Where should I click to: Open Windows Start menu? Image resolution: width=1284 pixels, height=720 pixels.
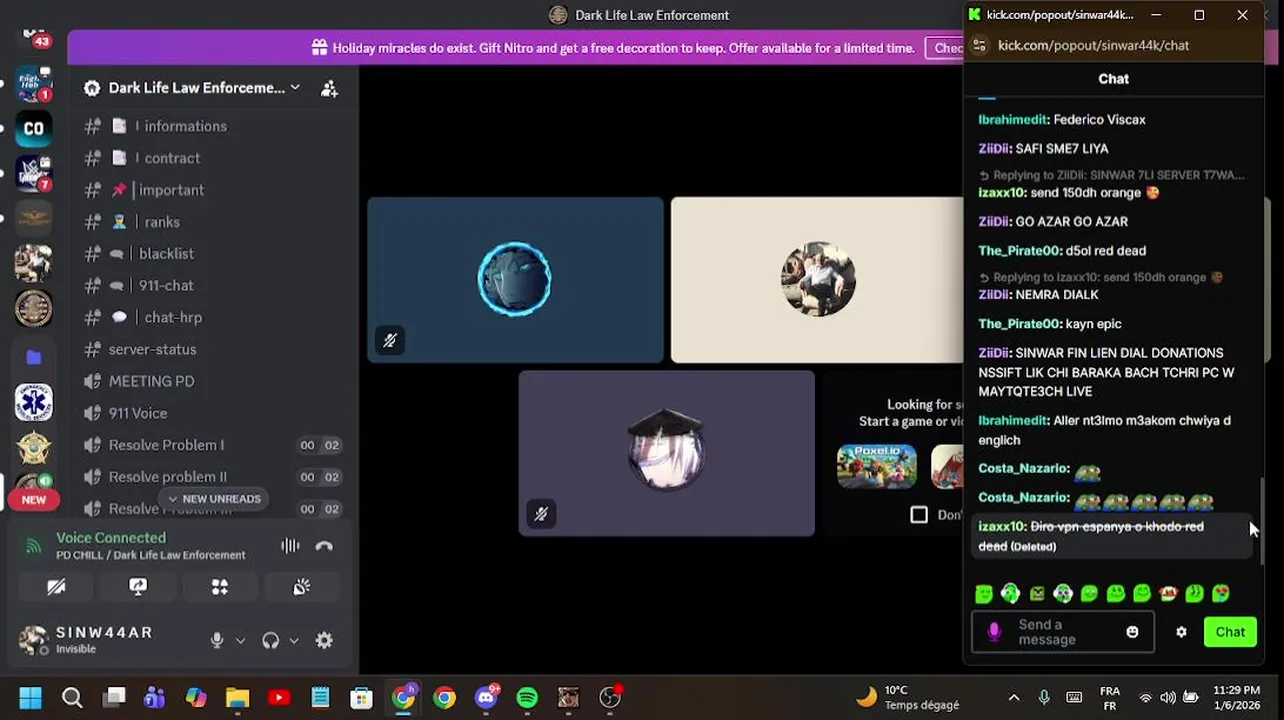pyautogui.click(x=30, y=697)
